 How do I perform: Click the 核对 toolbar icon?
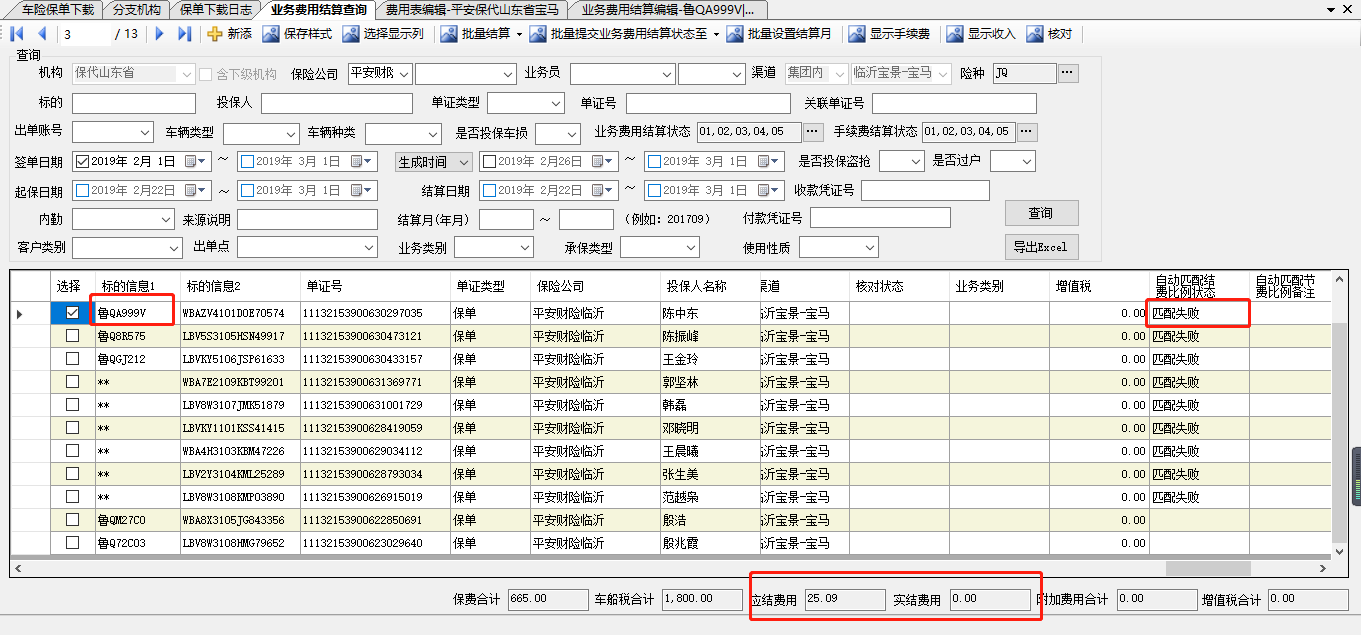[1035, 34]
